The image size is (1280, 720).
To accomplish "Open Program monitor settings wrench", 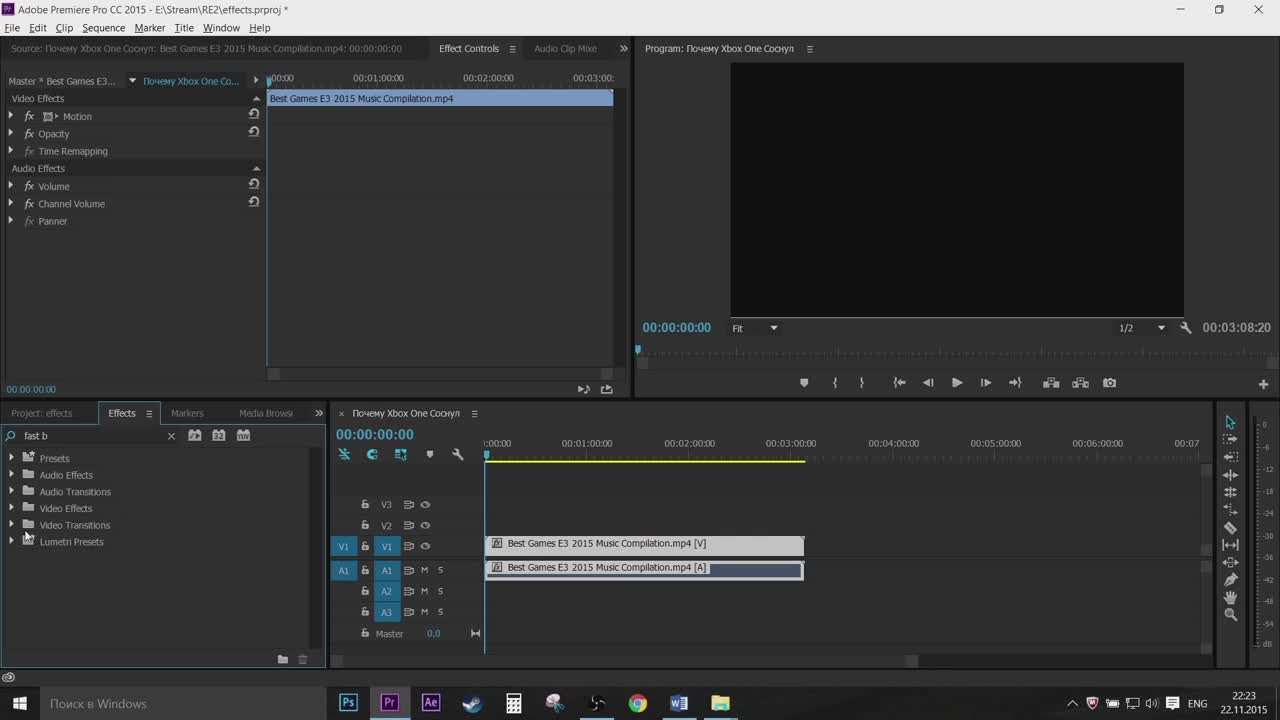I will pyautogui.click(x=1186, y=328).
